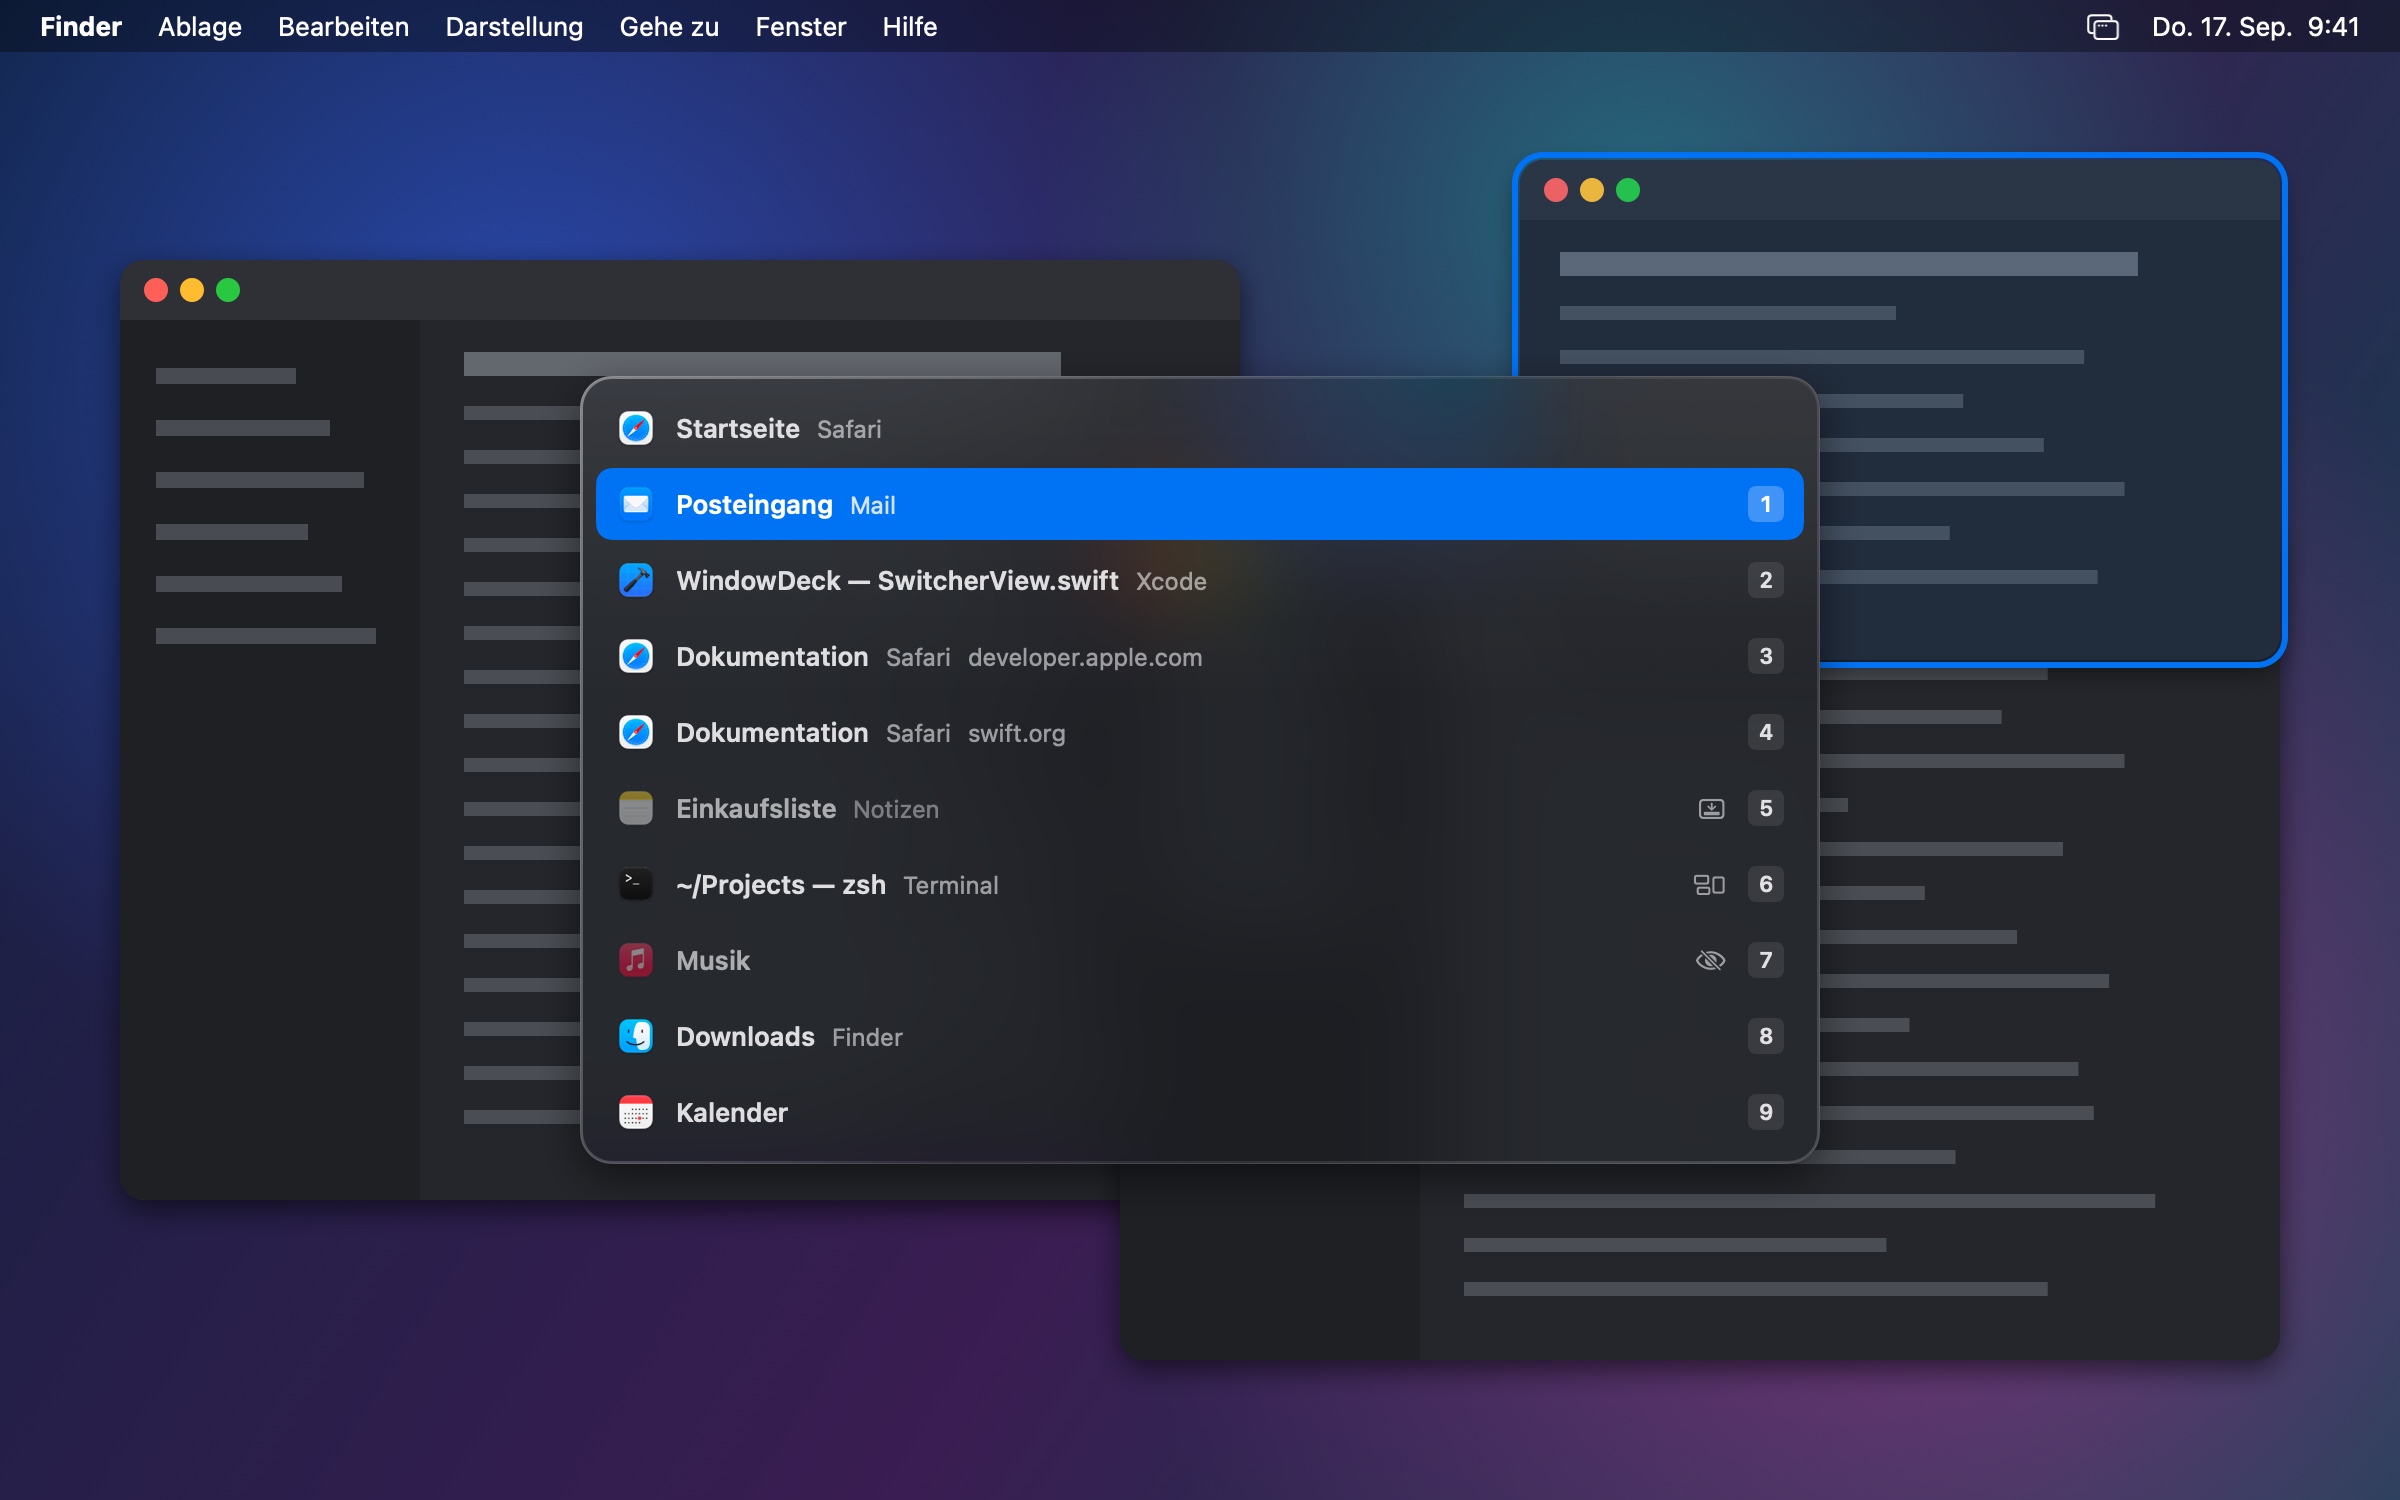Open the window switcher menu bar icon
Screen dimensions: 2400x1500
pos(2103,27)
